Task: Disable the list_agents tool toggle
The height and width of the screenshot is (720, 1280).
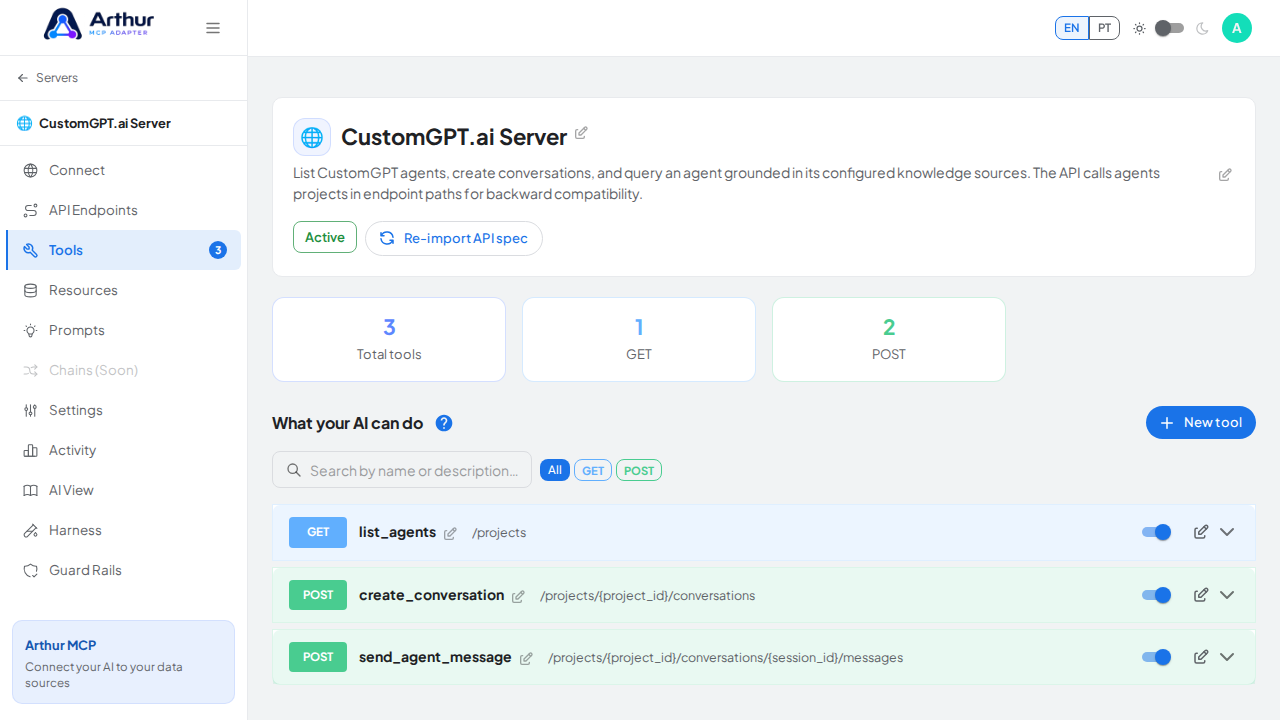Action: [1156, 532]
